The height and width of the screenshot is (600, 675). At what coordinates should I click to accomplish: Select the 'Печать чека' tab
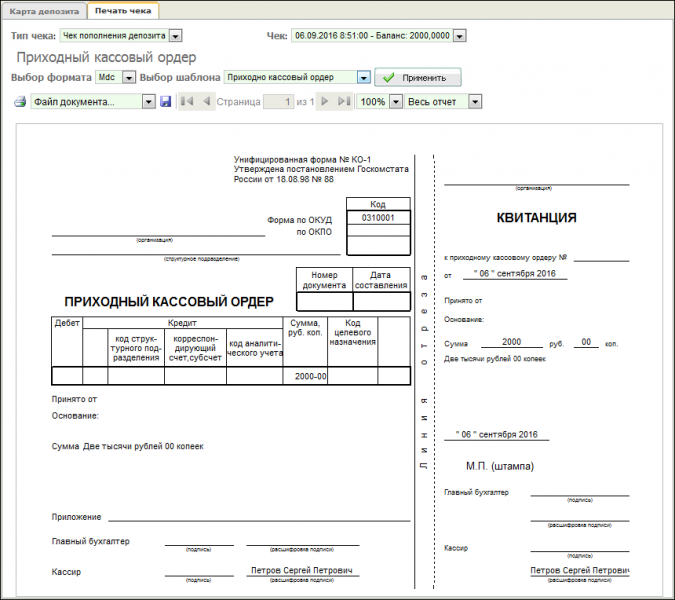point(123,11)
